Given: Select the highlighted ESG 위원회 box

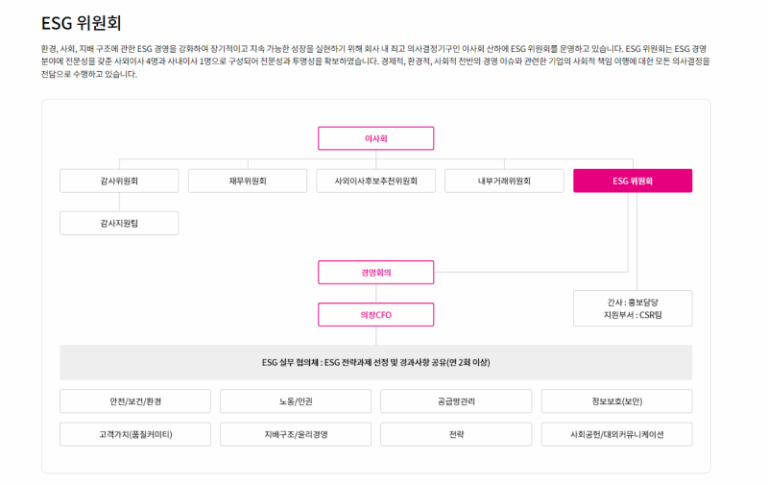Looking at the screenshot, I should (x=632, y=181).
